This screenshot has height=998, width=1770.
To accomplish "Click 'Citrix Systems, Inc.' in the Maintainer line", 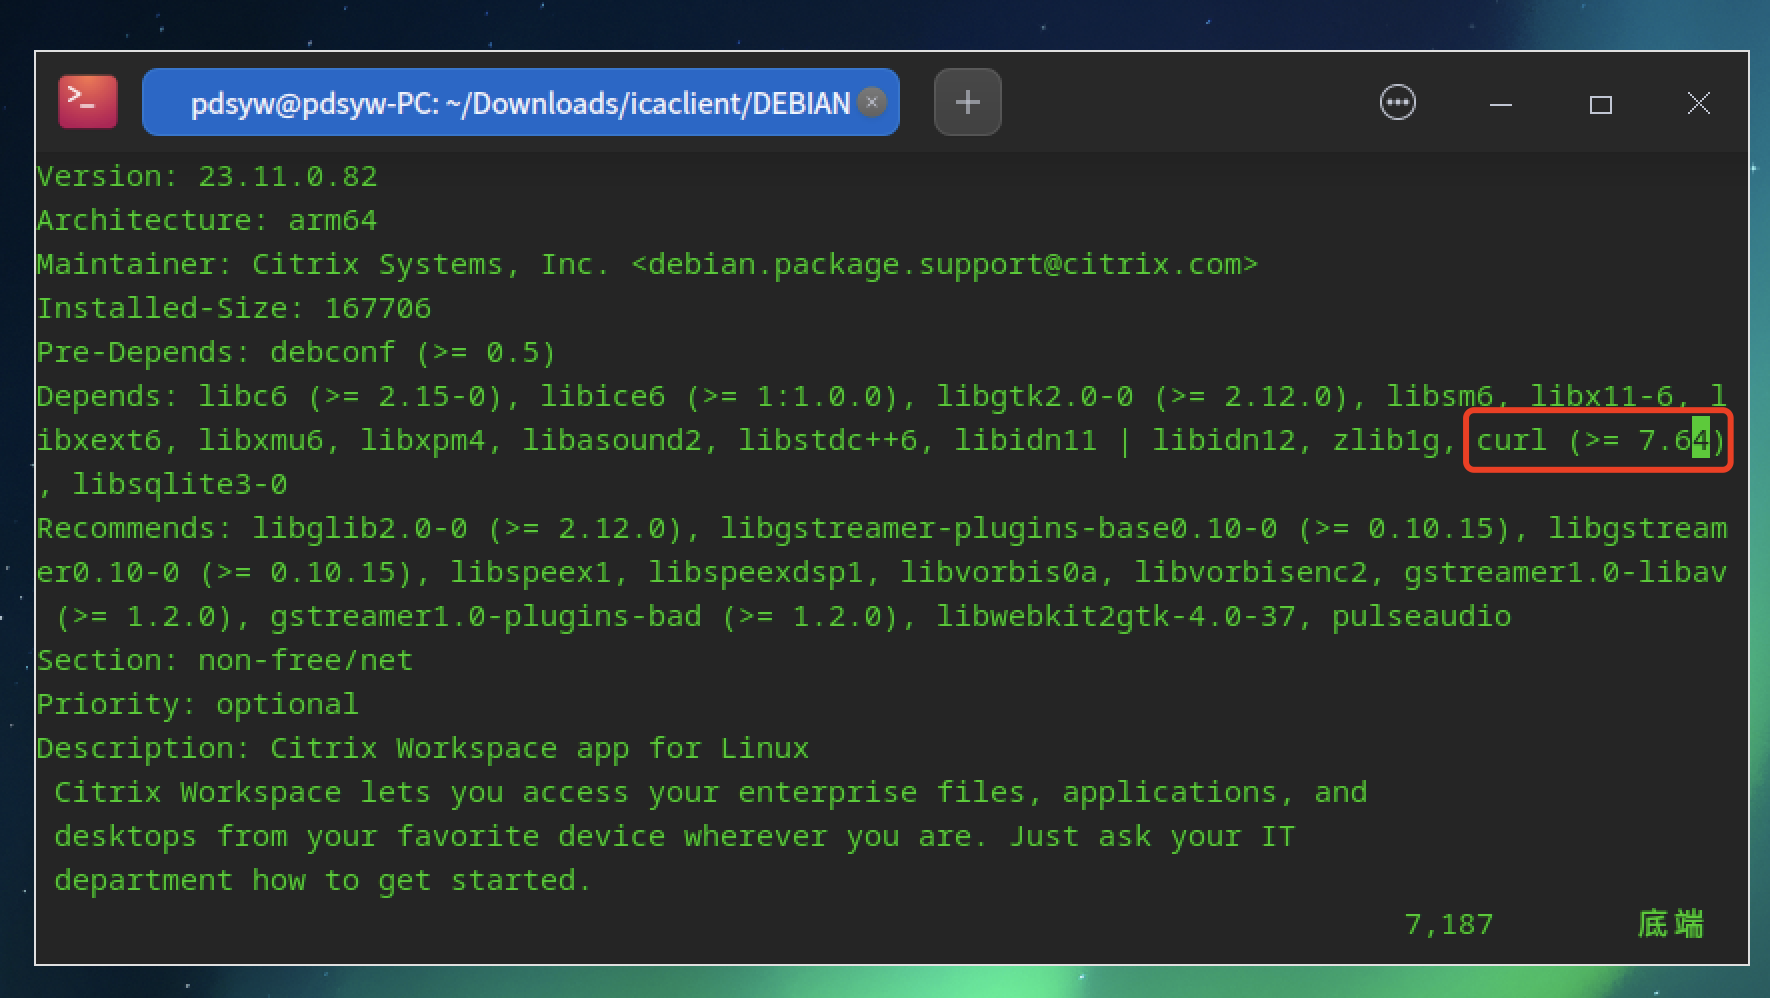I will (431, 265).
